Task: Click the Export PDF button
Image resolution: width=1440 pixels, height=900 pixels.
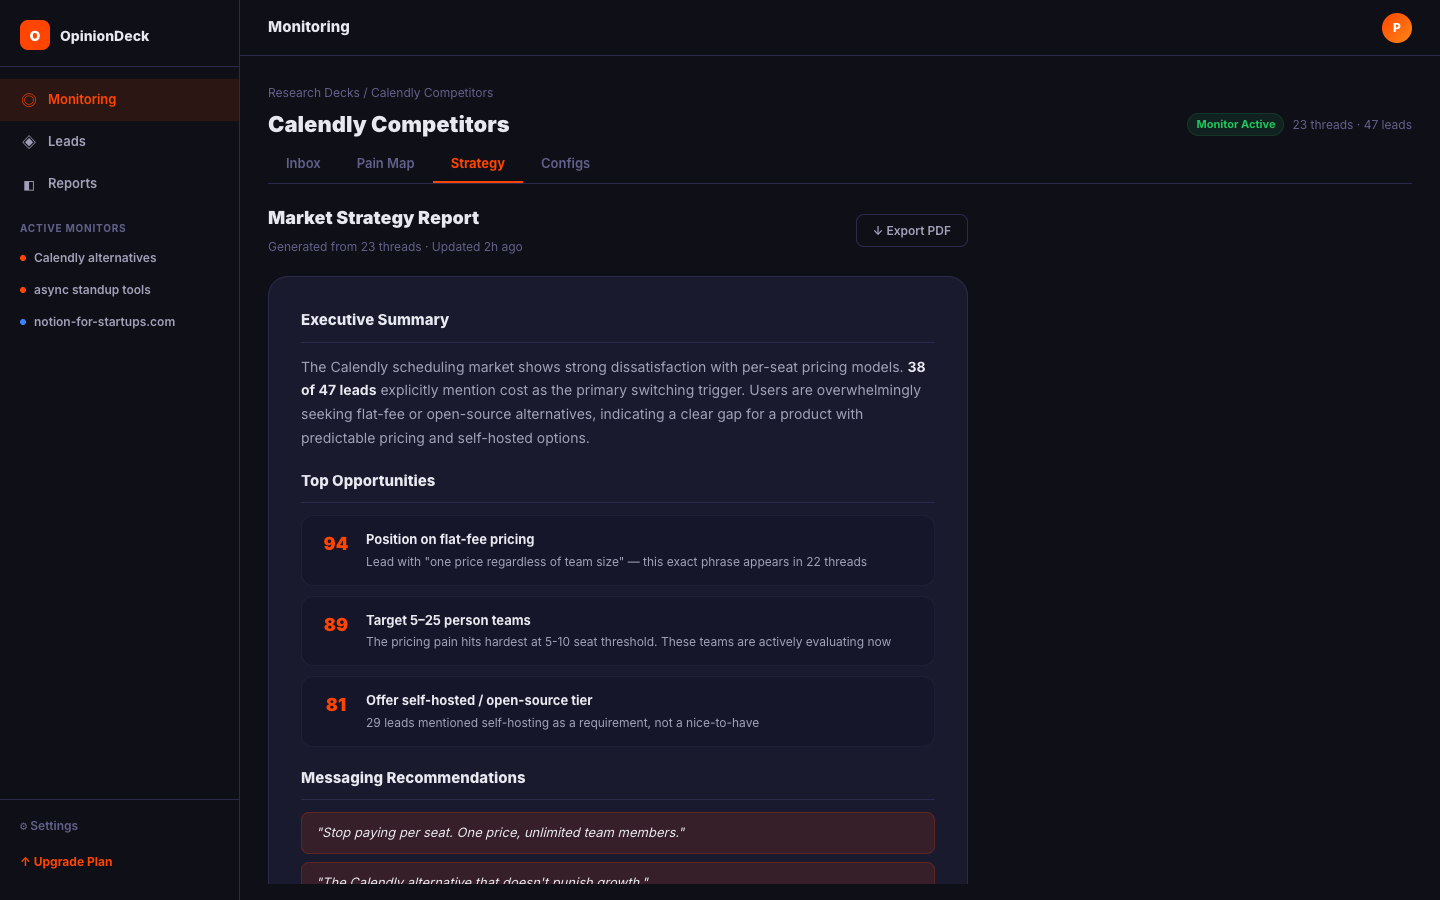Action: coord(911,230)
